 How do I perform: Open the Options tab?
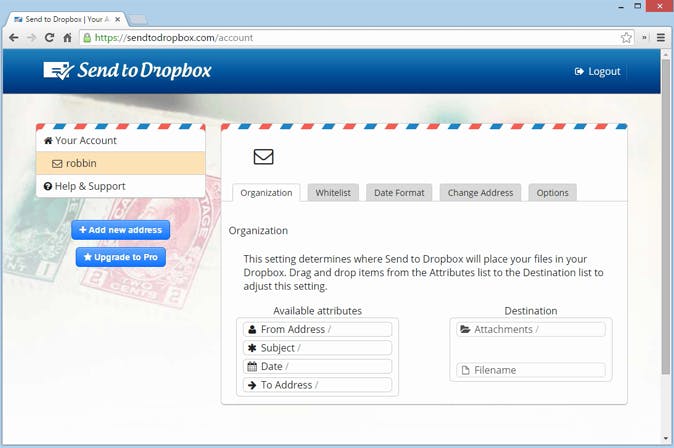pos(552,193)
